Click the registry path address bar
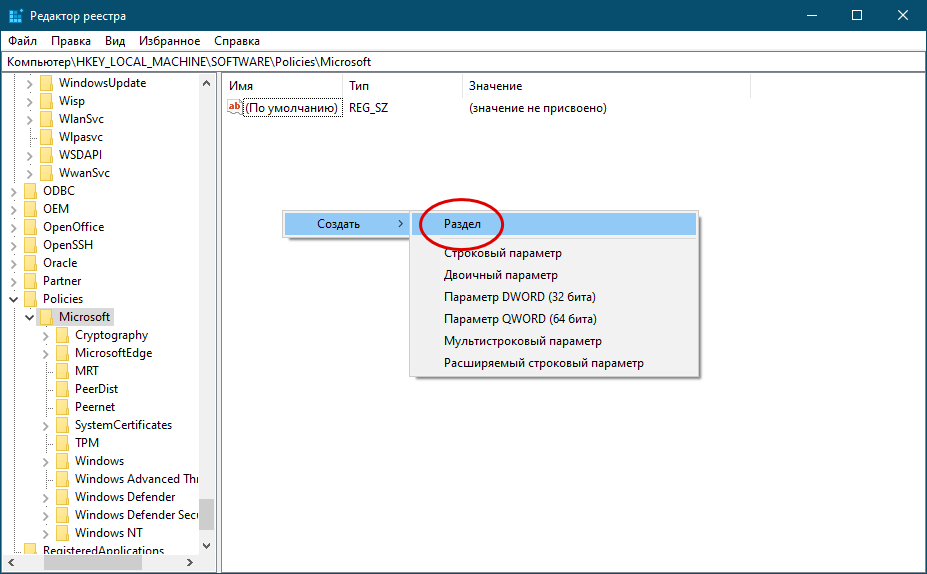This screenshot has width=927, height=574. click(463, 61)
